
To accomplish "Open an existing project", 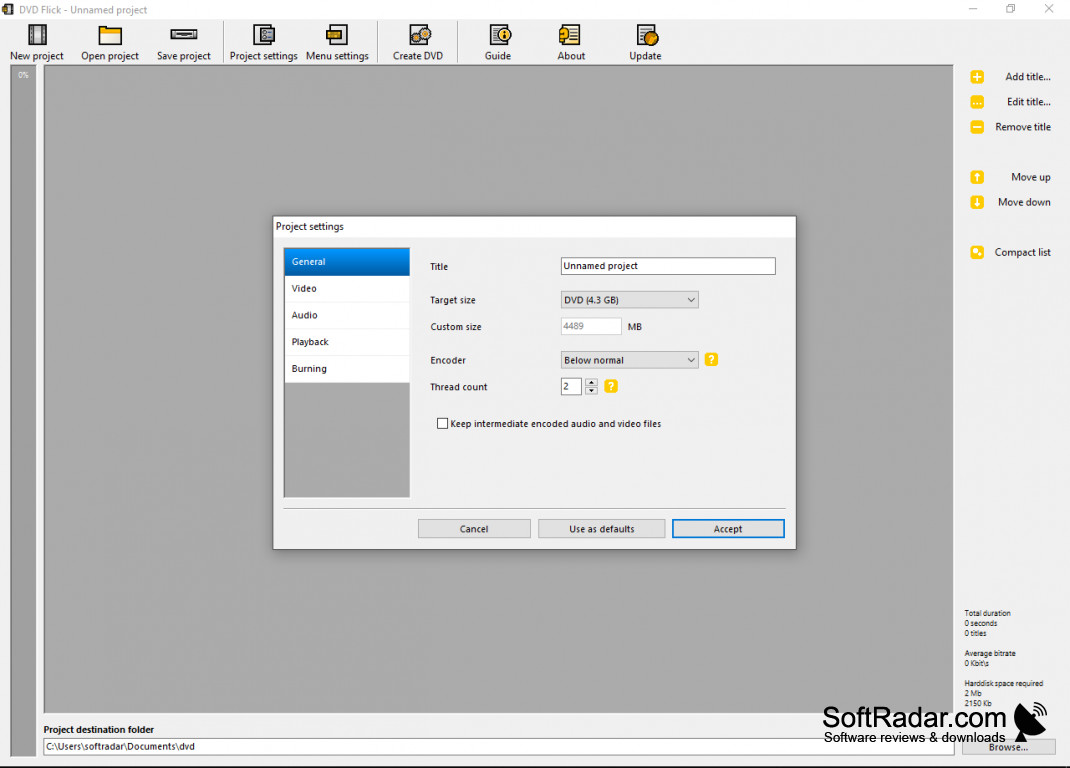I will pos(109,42).
